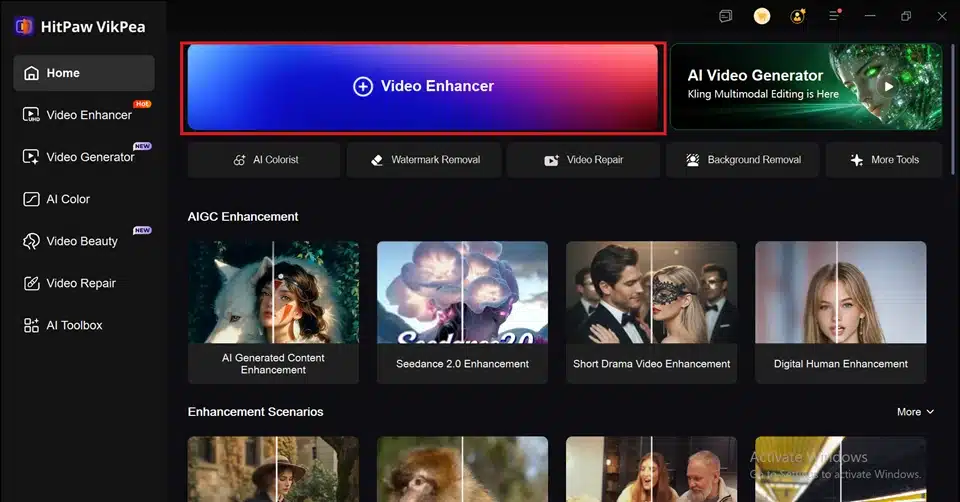960x502 pixels.
Task: Minimize the HitPaw VikPea window
Action: [x=870, y=17]
